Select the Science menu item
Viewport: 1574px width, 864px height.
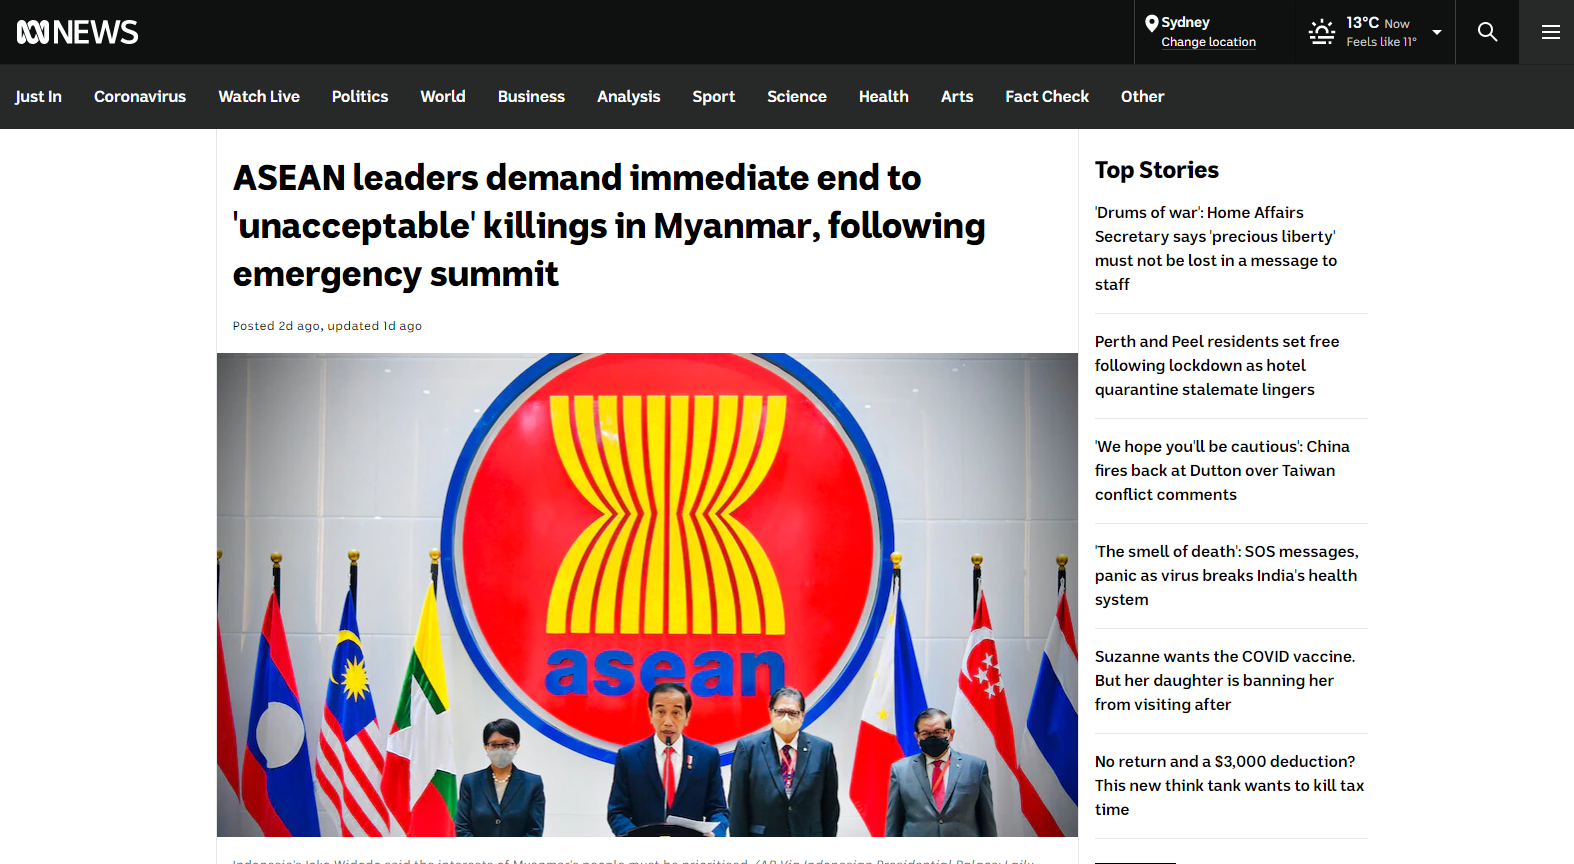coord(797,96)
